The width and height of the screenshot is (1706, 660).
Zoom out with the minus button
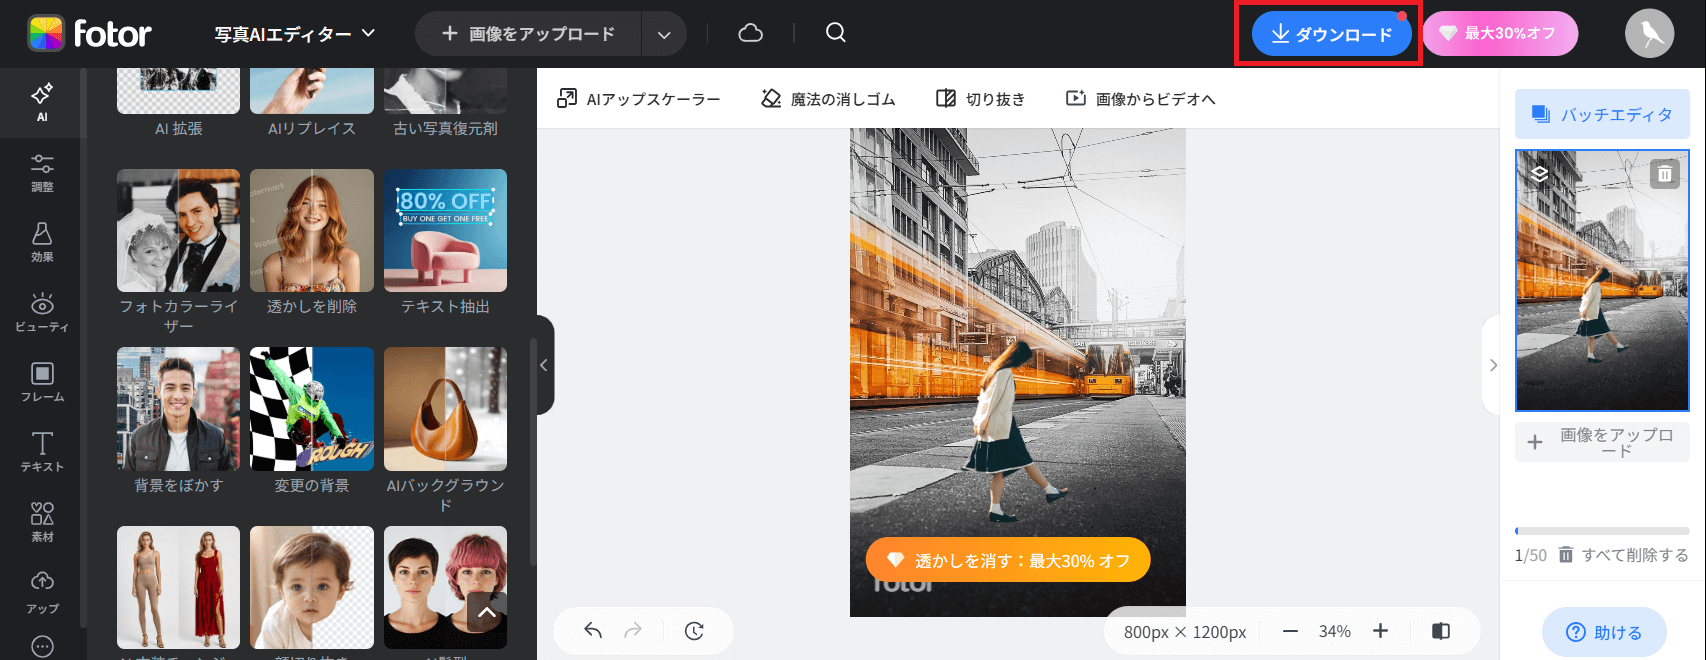1290,631
